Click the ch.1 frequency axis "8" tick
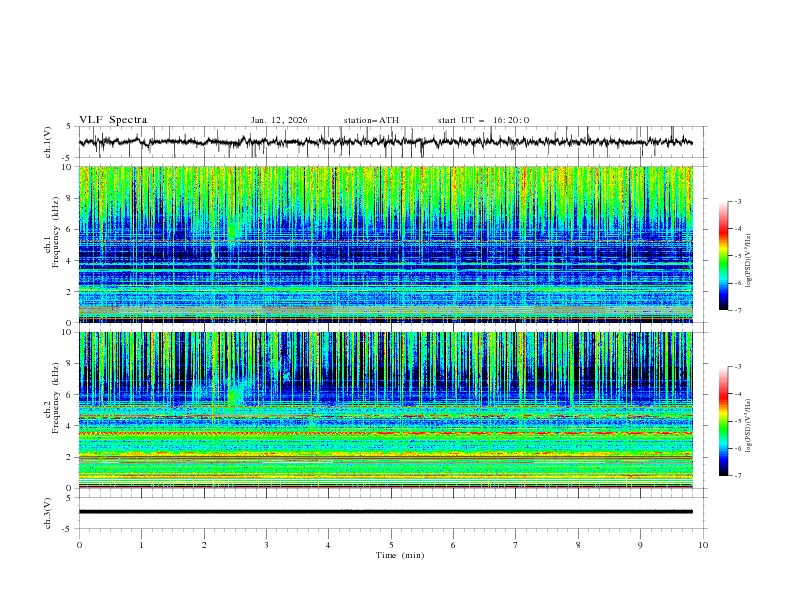 point(70,198)
